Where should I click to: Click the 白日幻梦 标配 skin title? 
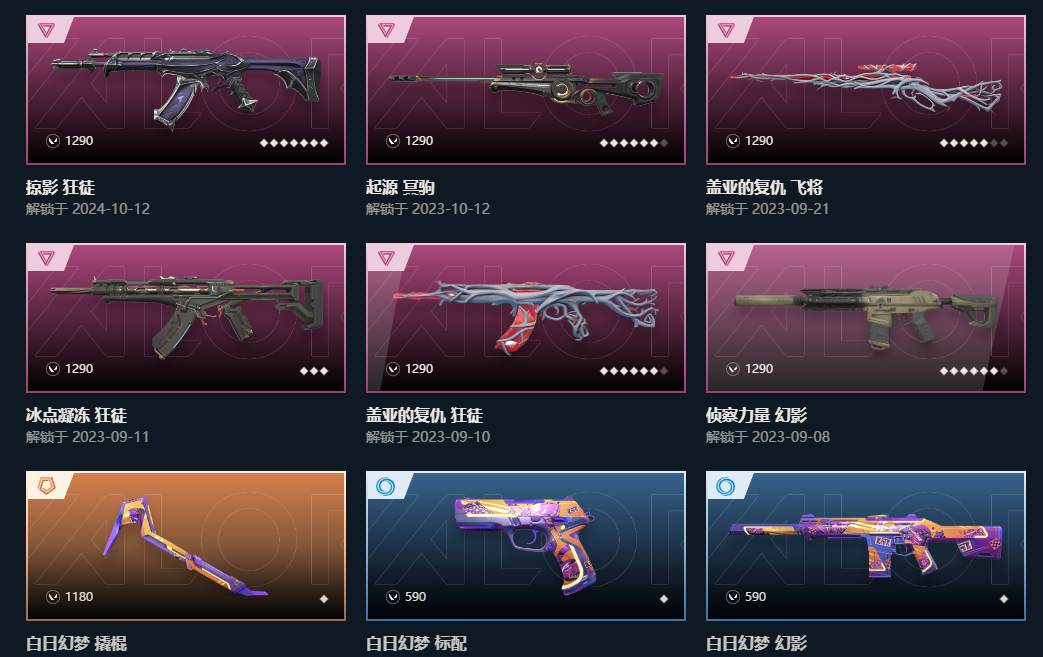point(416,644)
